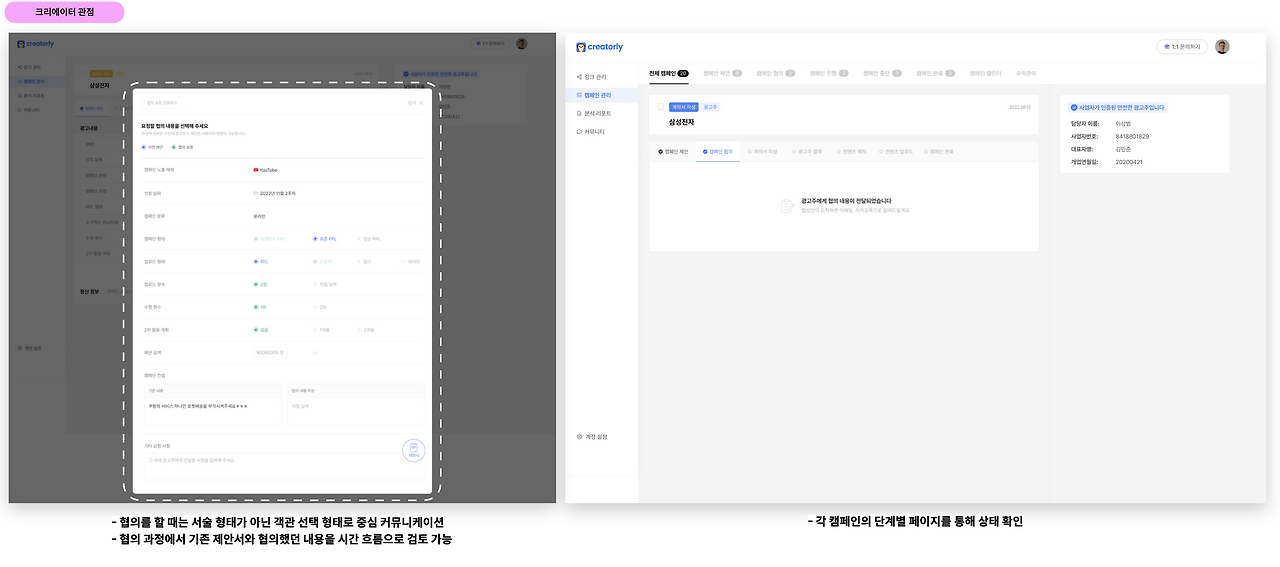
Task: Select 직접 입력 under 업로드 장수
Action: (325, 284)
